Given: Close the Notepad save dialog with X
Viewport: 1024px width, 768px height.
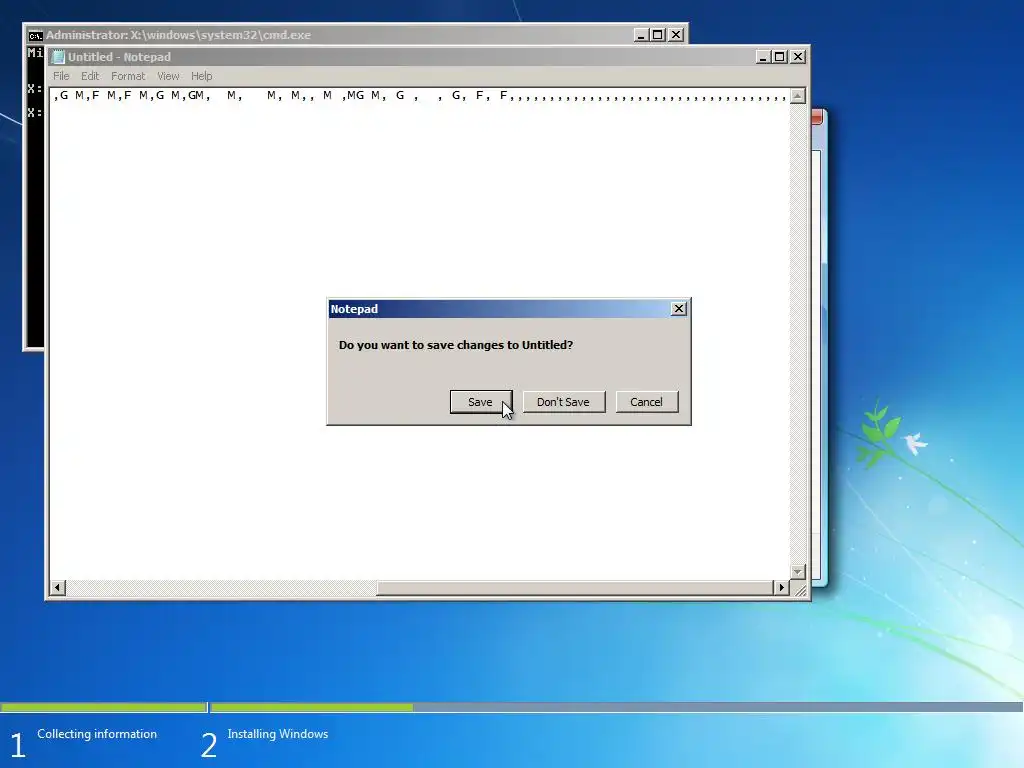Looking at the screenshot, I should coord(679,309).
